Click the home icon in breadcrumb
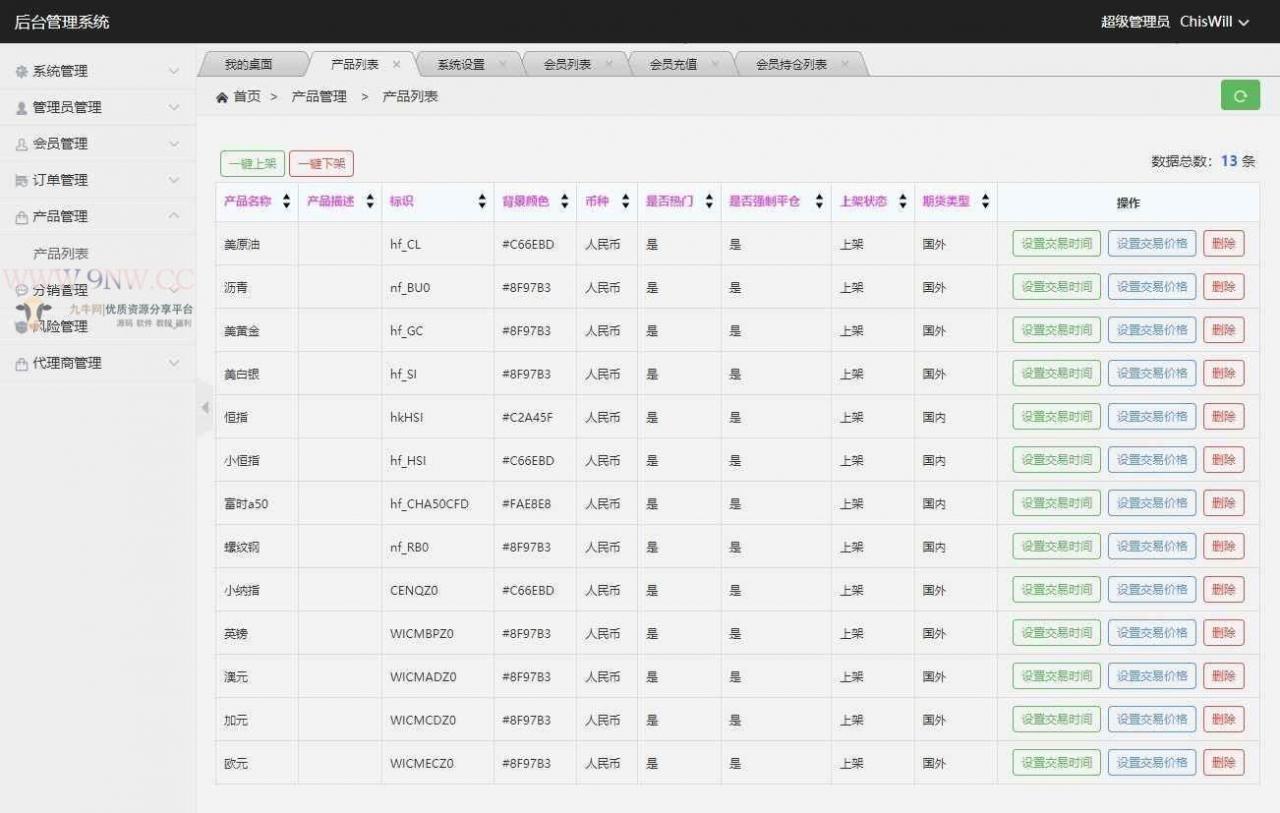The width and height of the screenshot is (1280, 813). [x=222, y=97]
